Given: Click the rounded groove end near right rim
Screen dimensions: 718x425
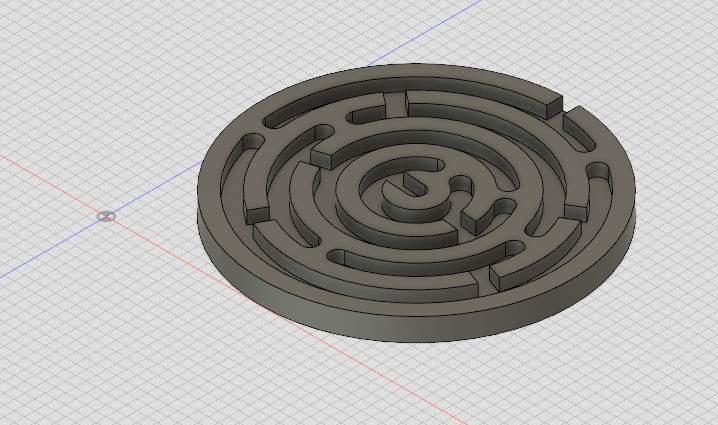Looking at the screenshot, I should (x=597, y=171).
